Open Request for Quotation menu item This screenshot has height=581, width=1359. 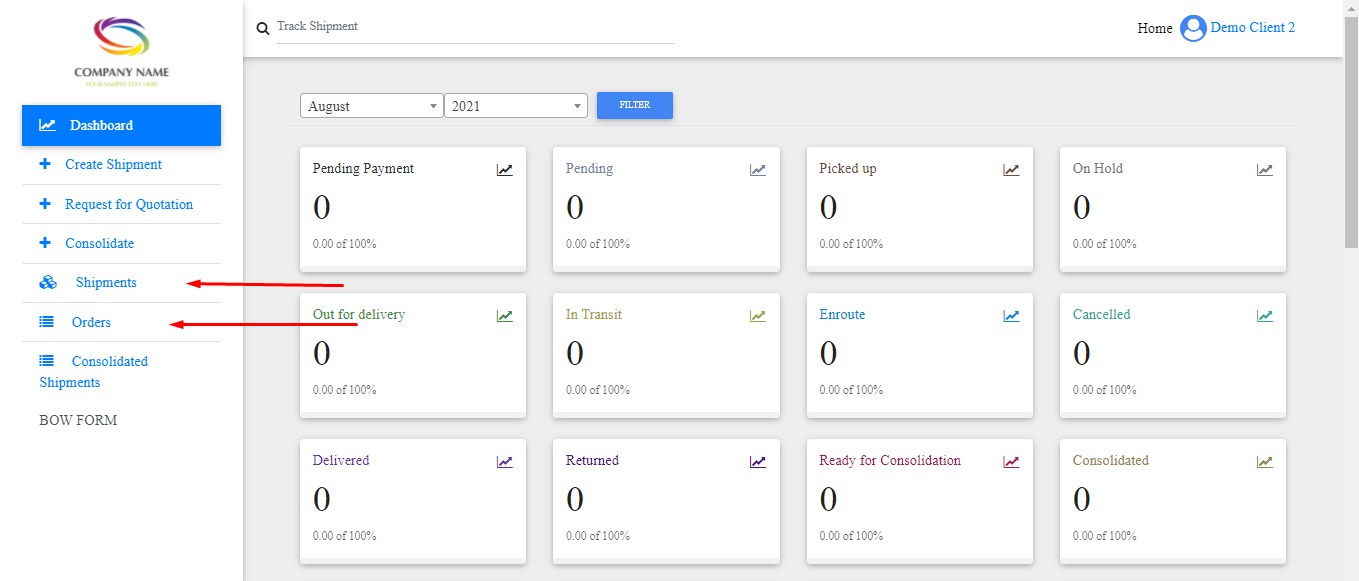click(129, 205)
